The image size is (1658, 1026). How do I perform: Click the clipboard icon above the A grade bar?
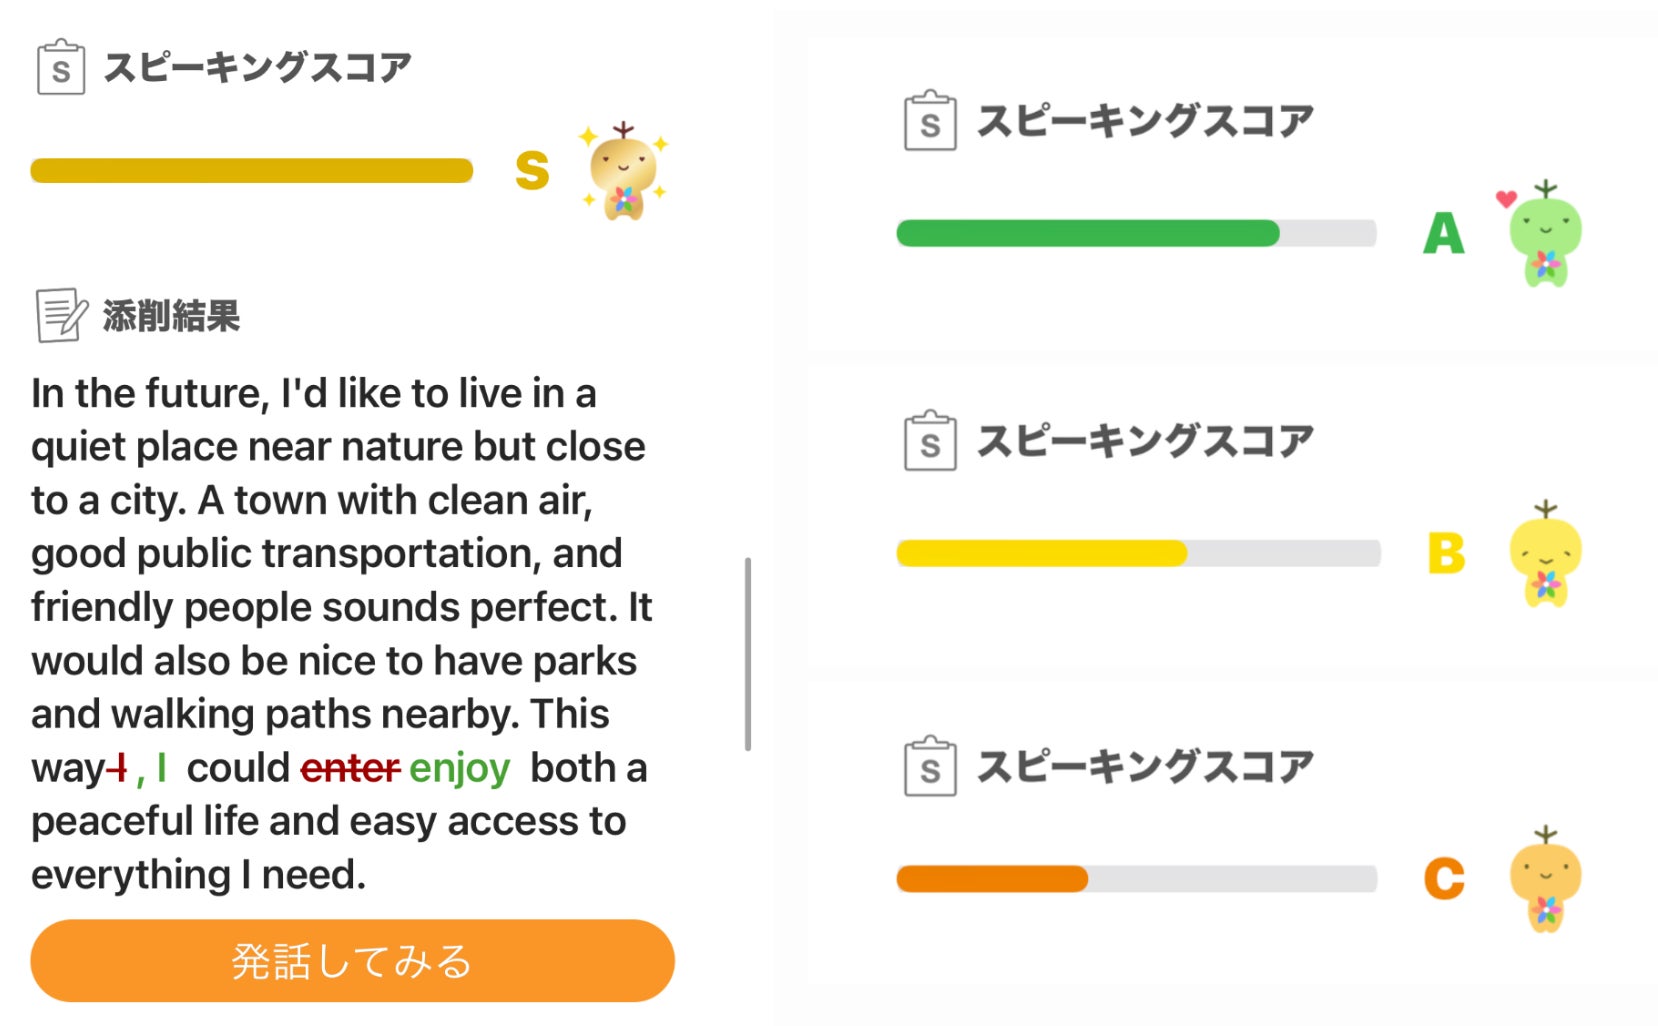tap(930, 121)
